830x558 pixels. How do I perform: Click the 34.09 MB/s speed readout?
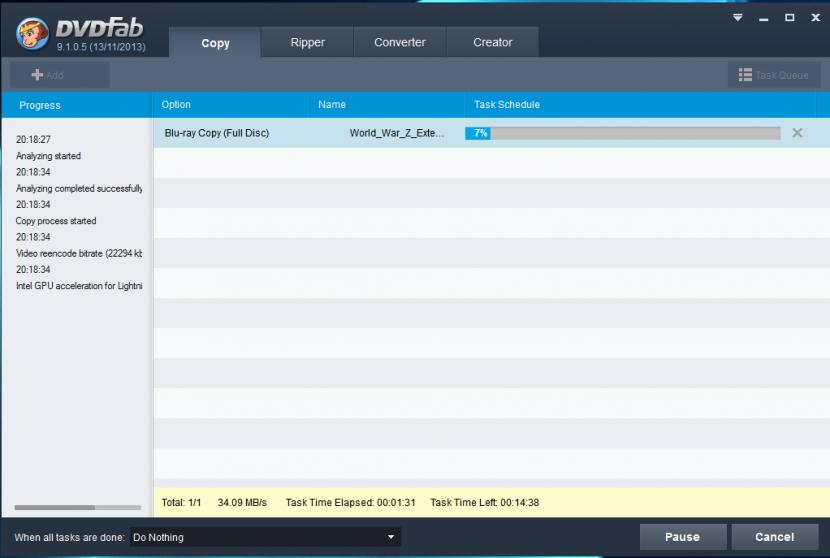point(242,502)
